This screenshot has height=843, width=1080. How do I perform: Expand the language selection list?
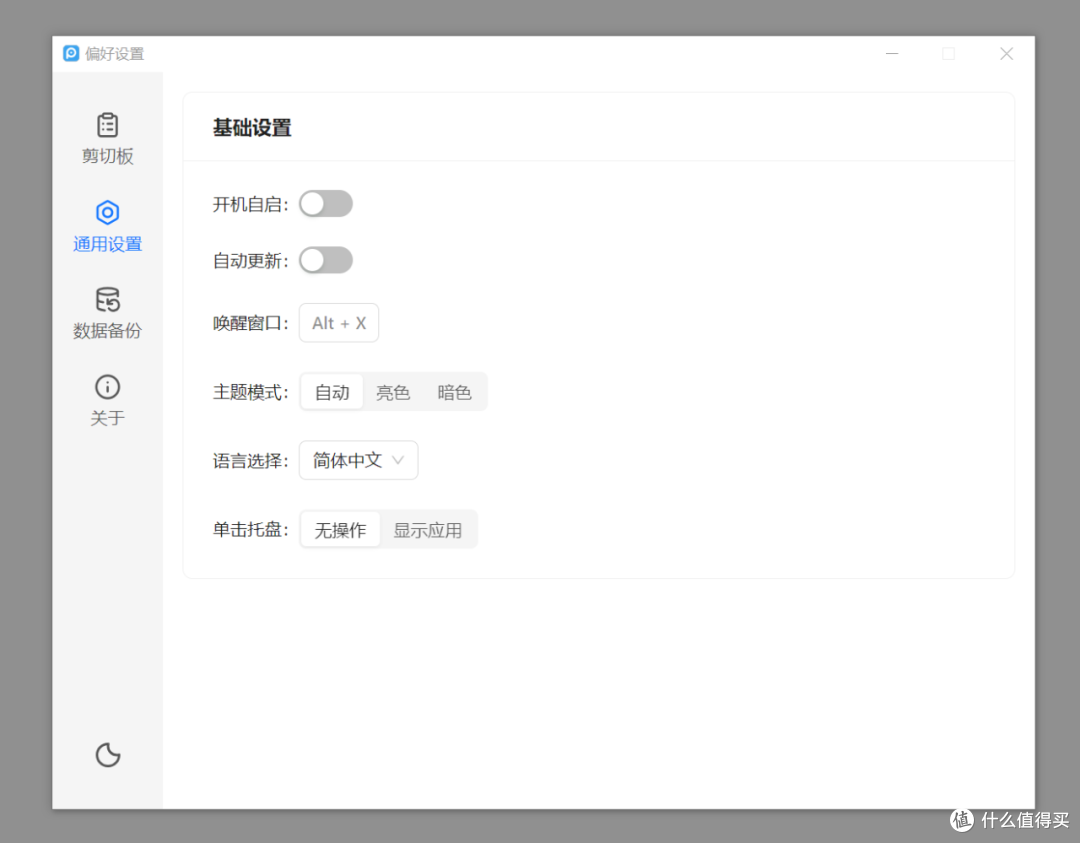pyautogui.click(x=358, y=460)
